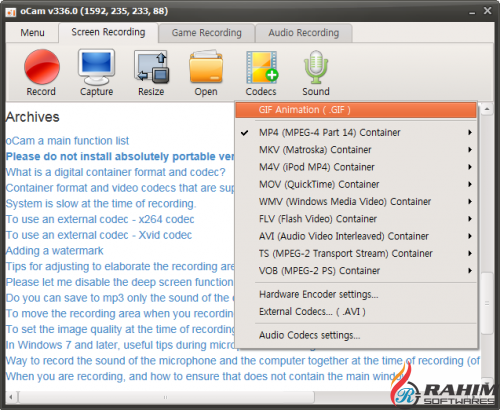Select the Screen Recording tab
This screenshot has height=410, width=500.
(108, 32)
